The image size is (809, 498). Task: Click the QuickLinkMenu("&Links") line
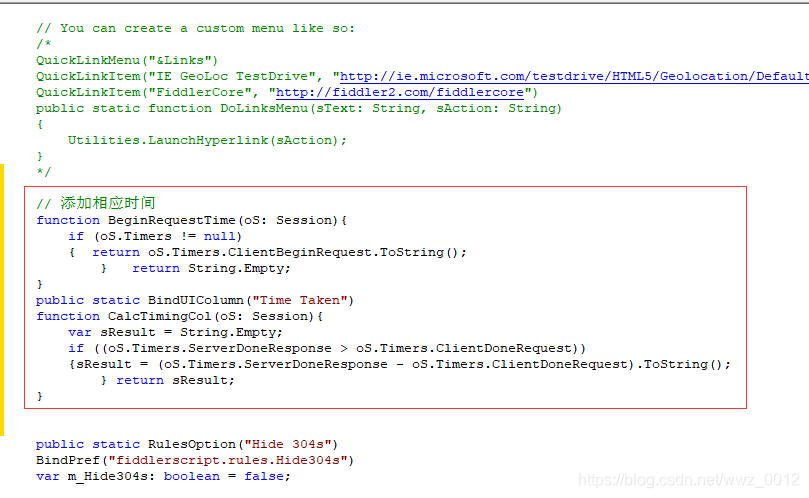(x=127, y=60)
